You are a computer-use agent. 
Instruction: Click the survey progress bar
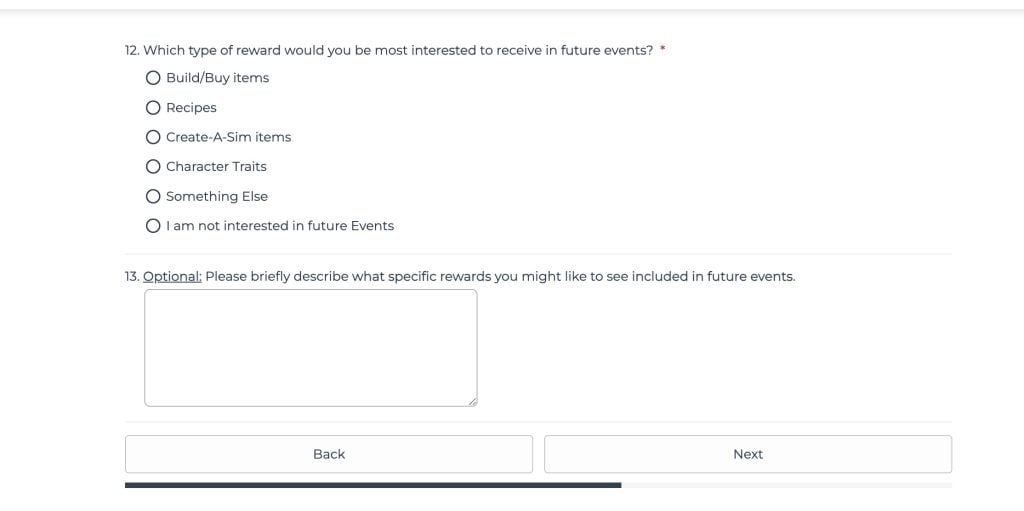pos(538,485)
